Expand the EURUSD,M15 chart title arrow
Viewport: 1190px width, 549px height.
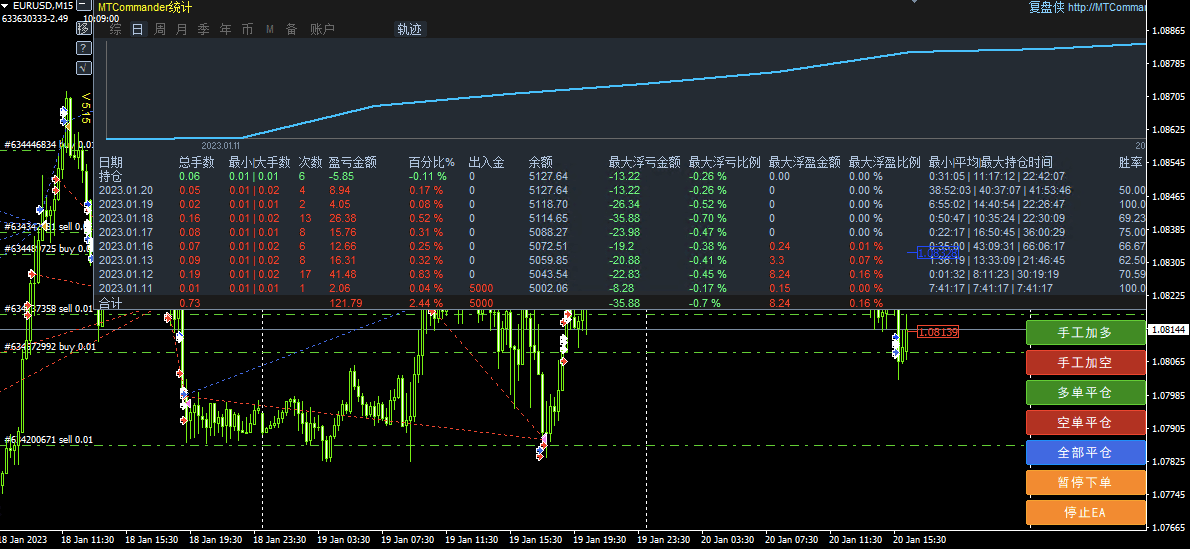6,6
